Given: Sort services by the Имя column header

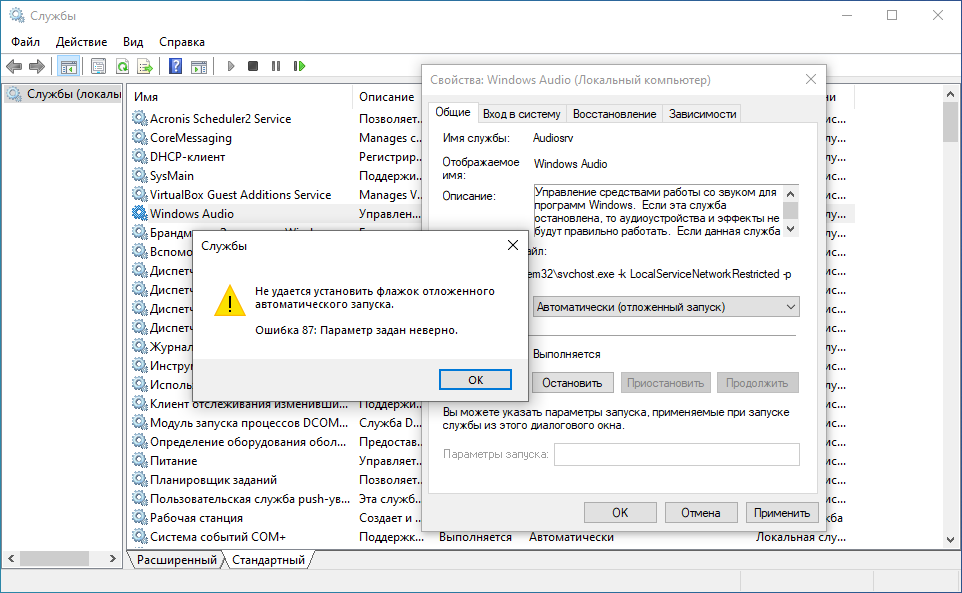Looking at the screenshot, I should (240, 97).
